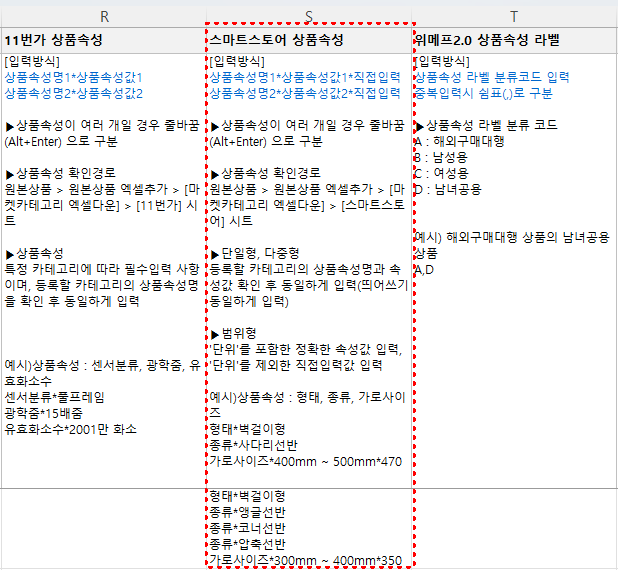
Task: Click the text '종류*사다리선반'
Action: [253, 446]
